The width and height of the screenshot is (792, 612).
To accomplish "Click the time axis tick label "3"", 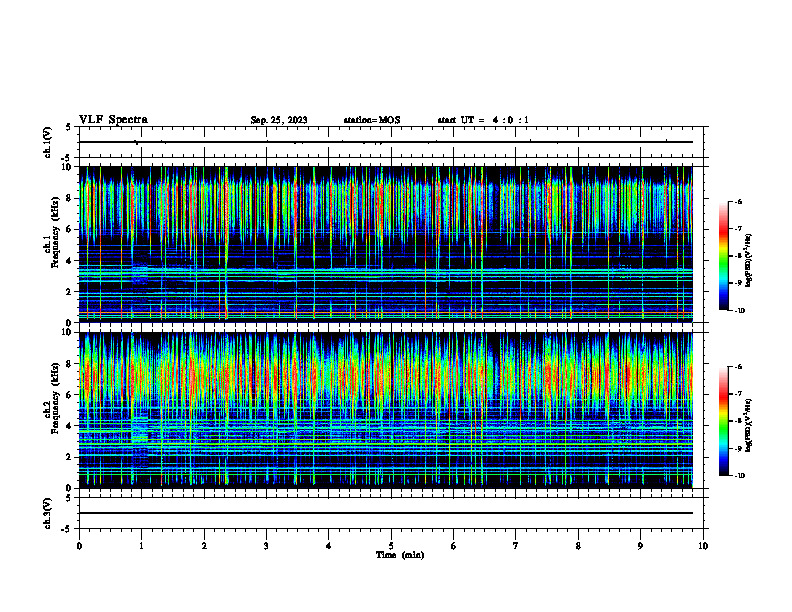I will tap(266, 546).
